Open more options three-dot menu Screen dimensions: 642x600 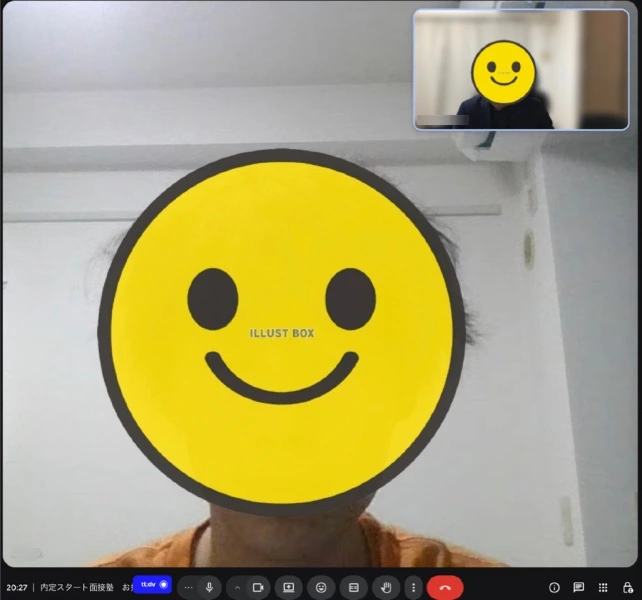[x=413, y=587]
